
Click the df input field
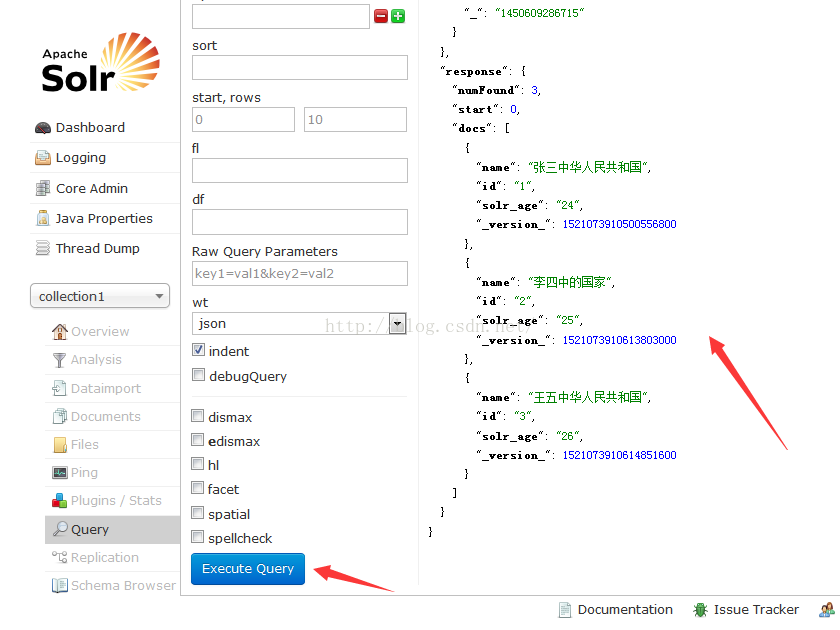pos(300,222)
